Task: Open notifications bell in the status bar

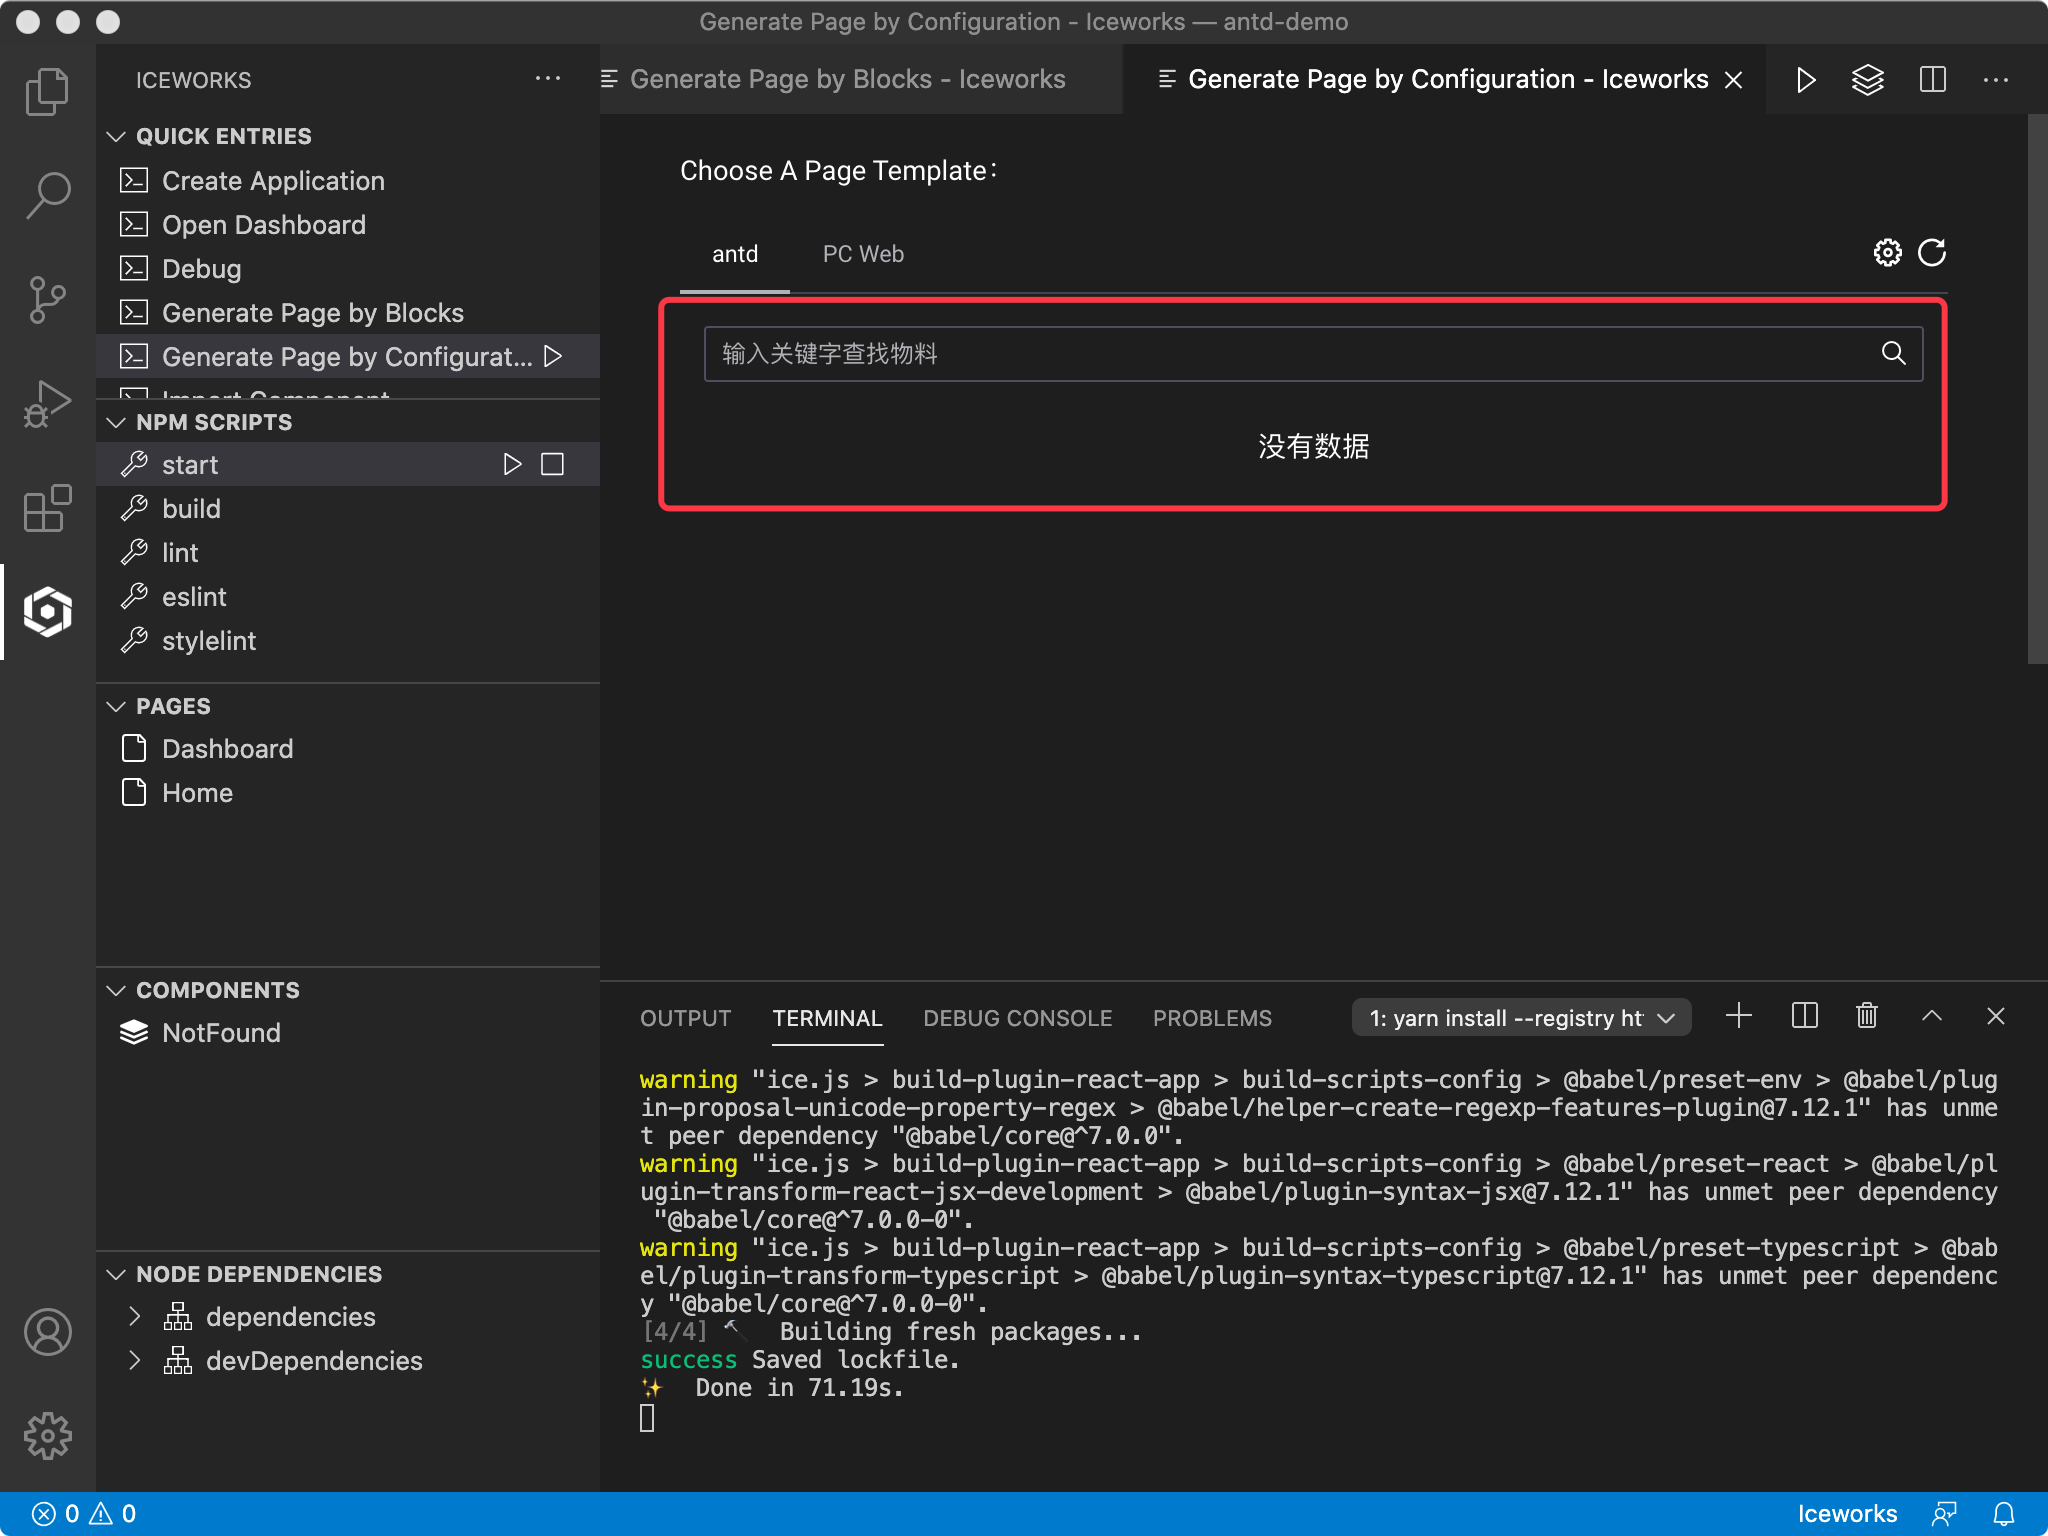Action: (2005, 1513)
